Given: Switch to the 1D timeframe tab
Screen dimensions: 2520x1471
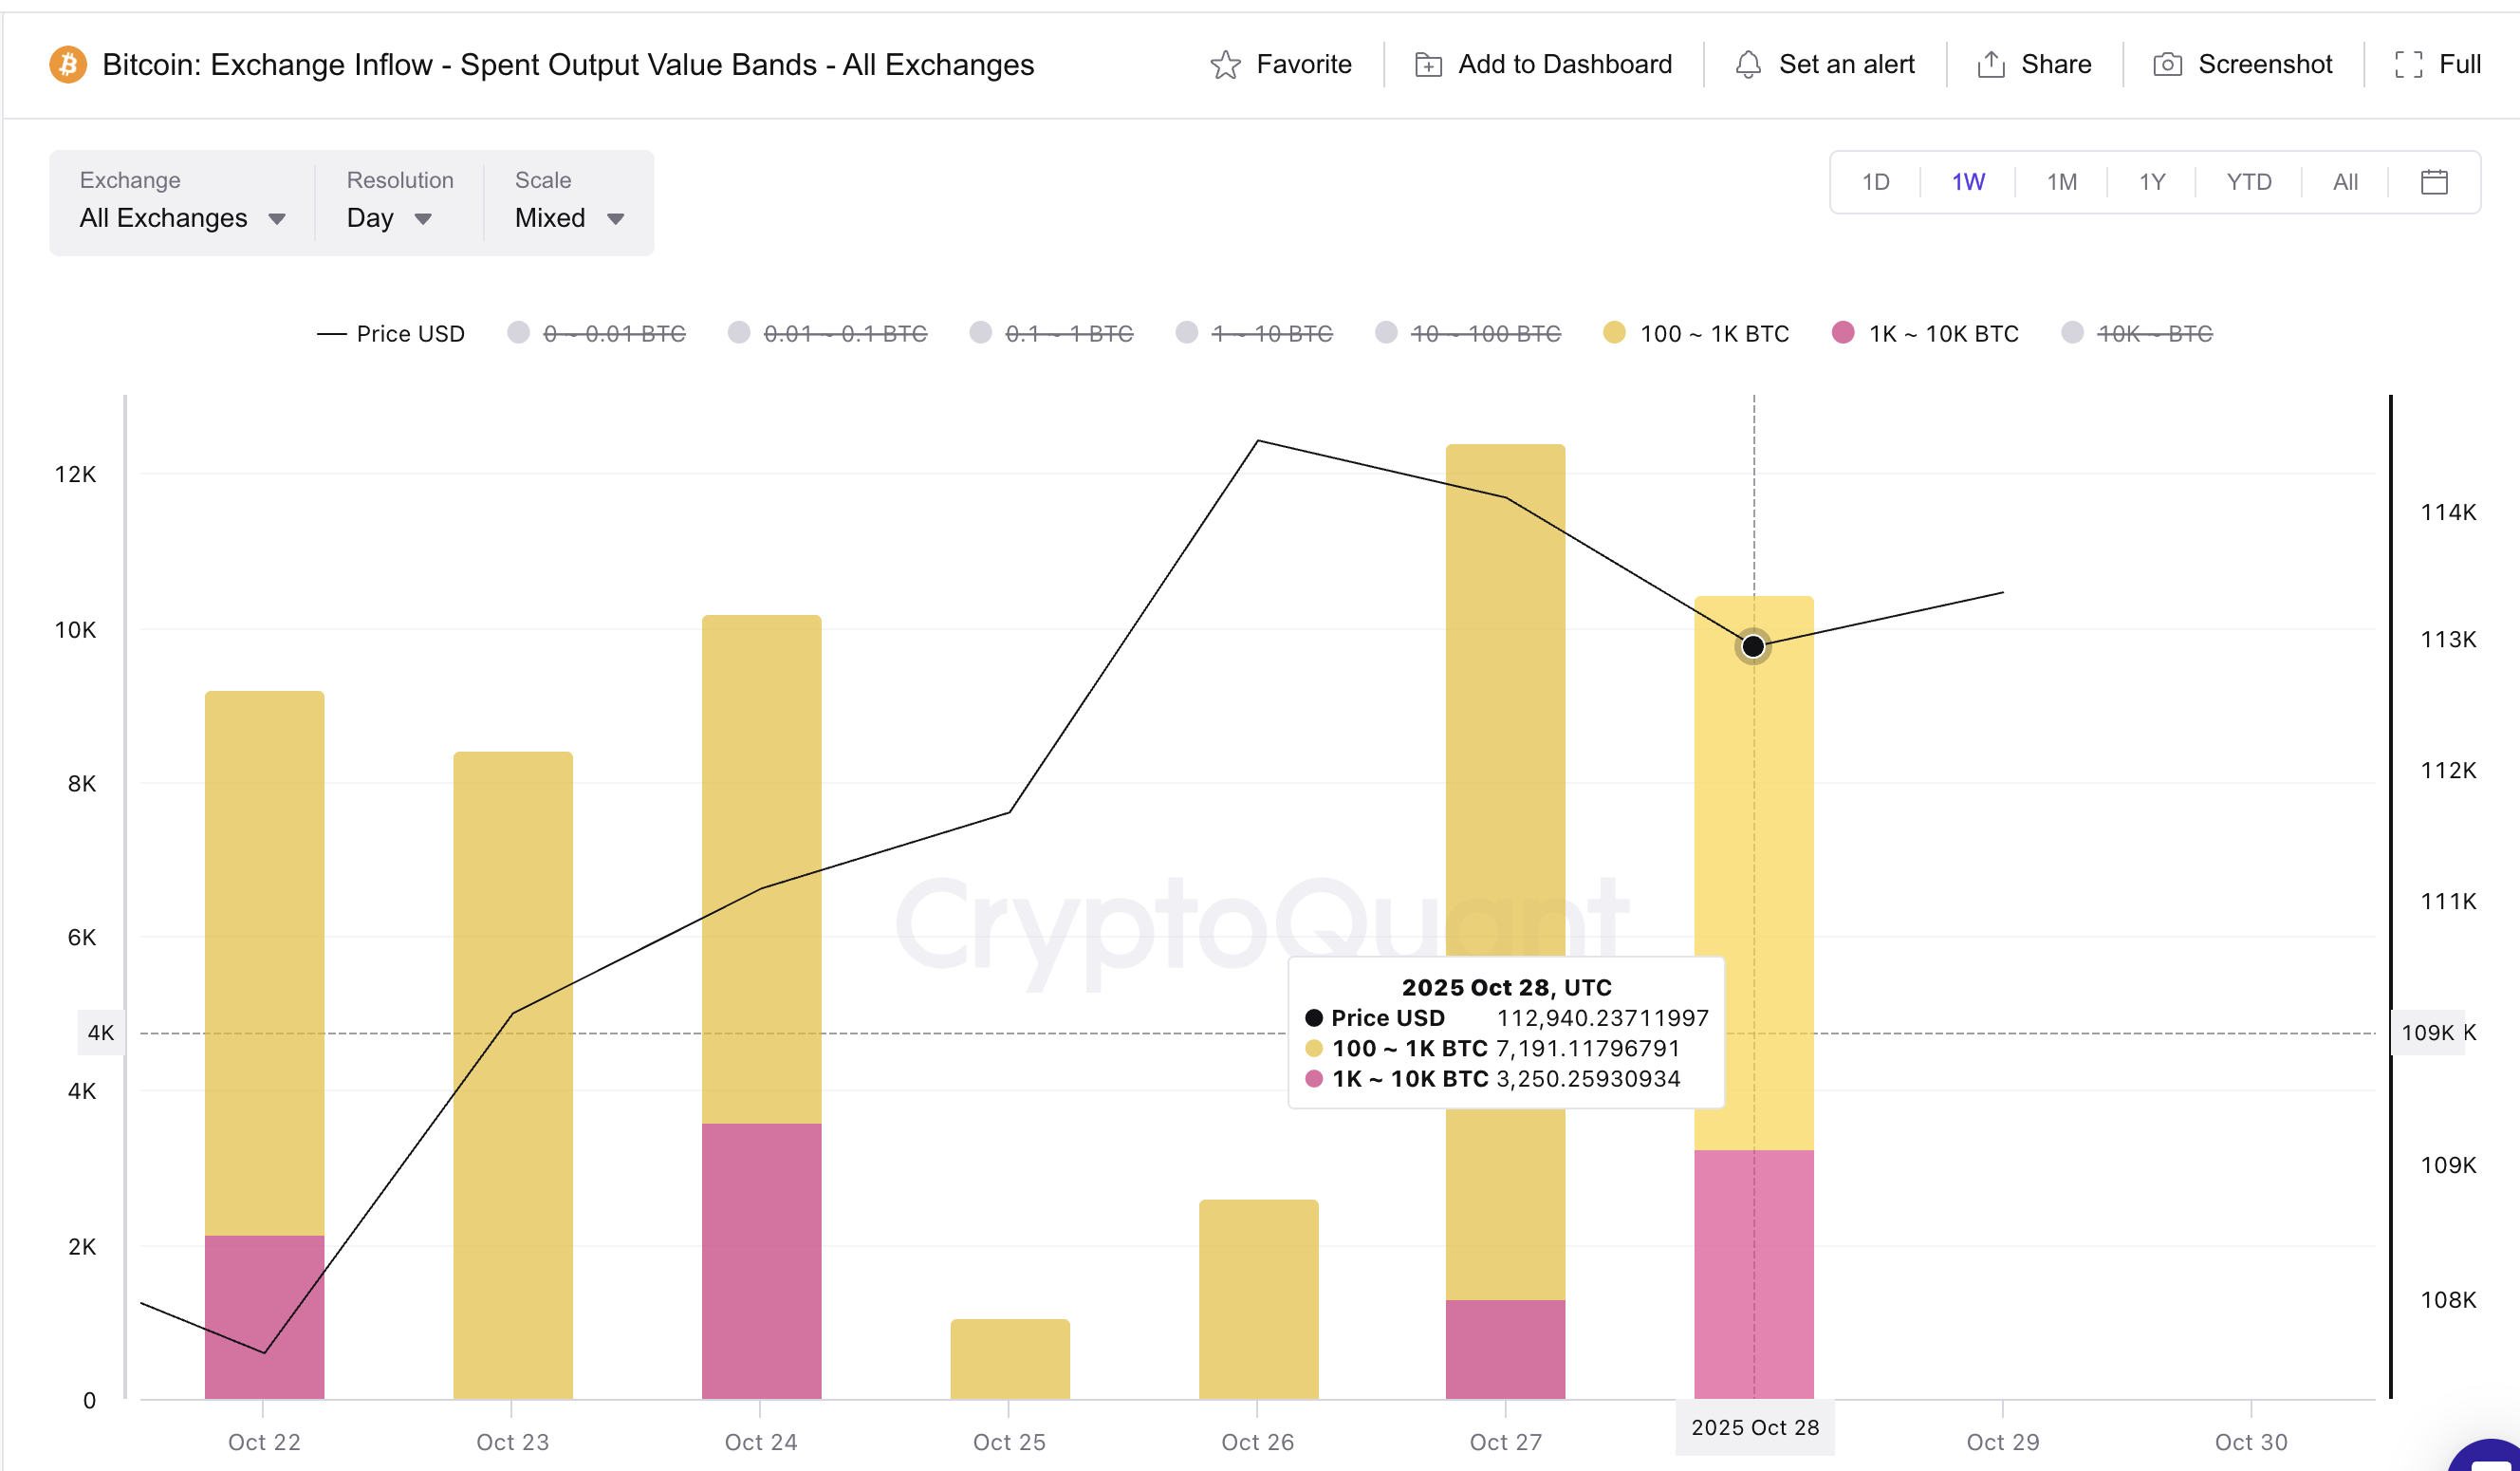Looking at the screenshot, I should pos(1875,181).
